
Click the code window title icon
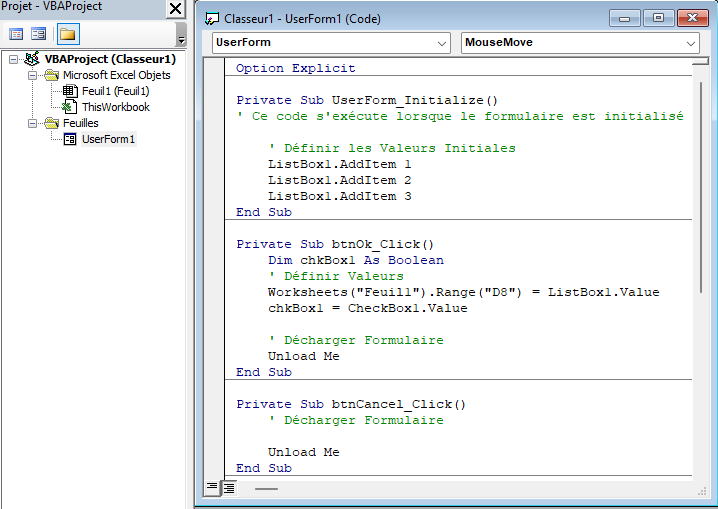212,19
